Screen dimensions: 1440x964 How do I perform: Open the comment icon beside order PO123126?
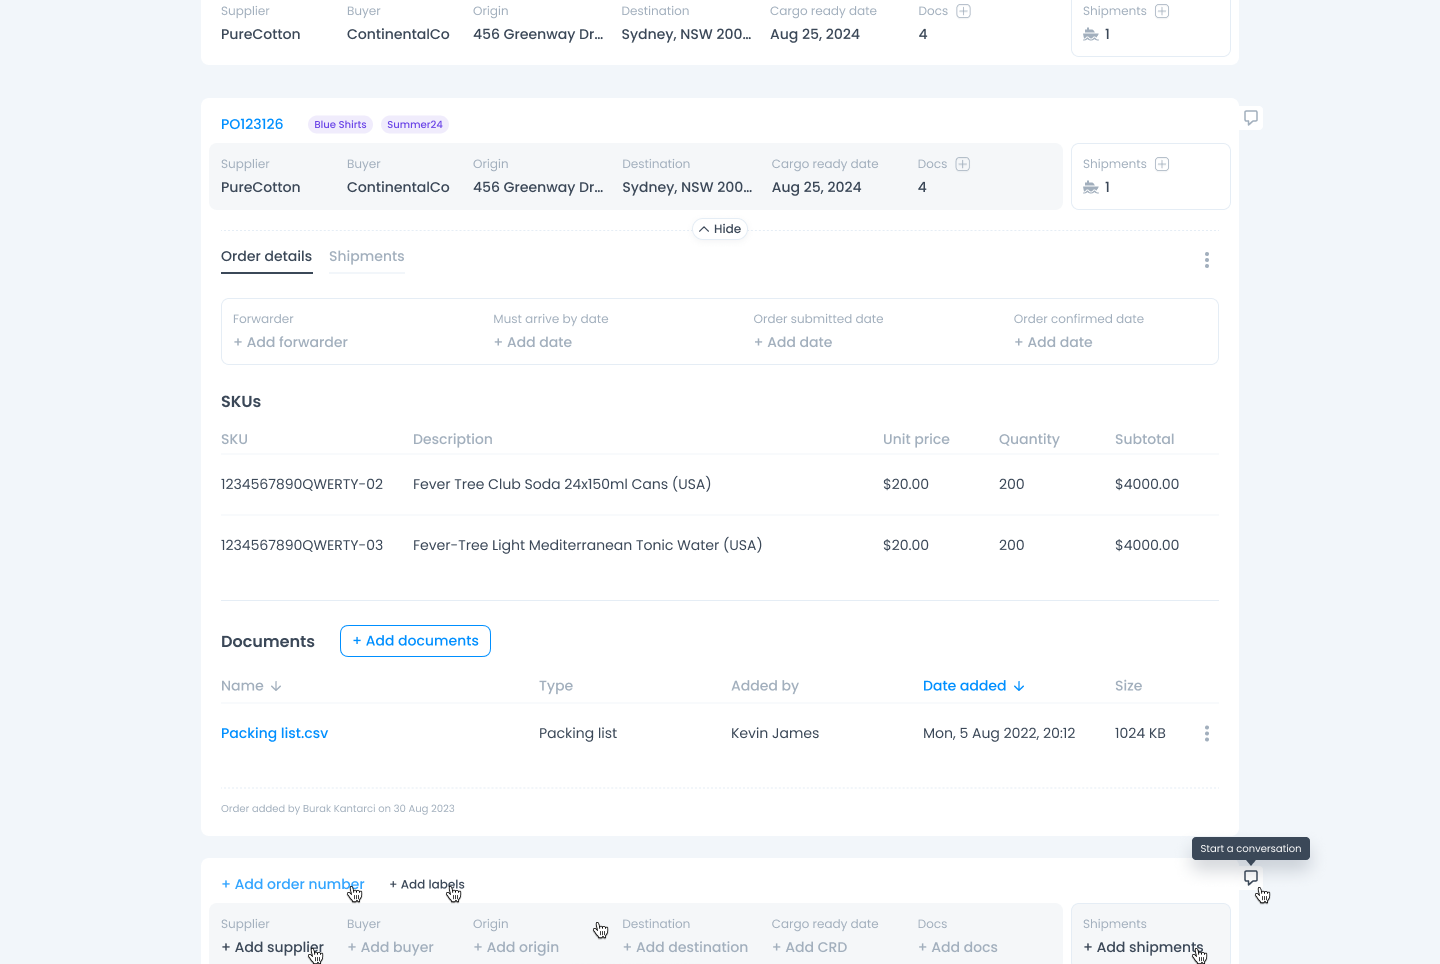click(1250, 118)
